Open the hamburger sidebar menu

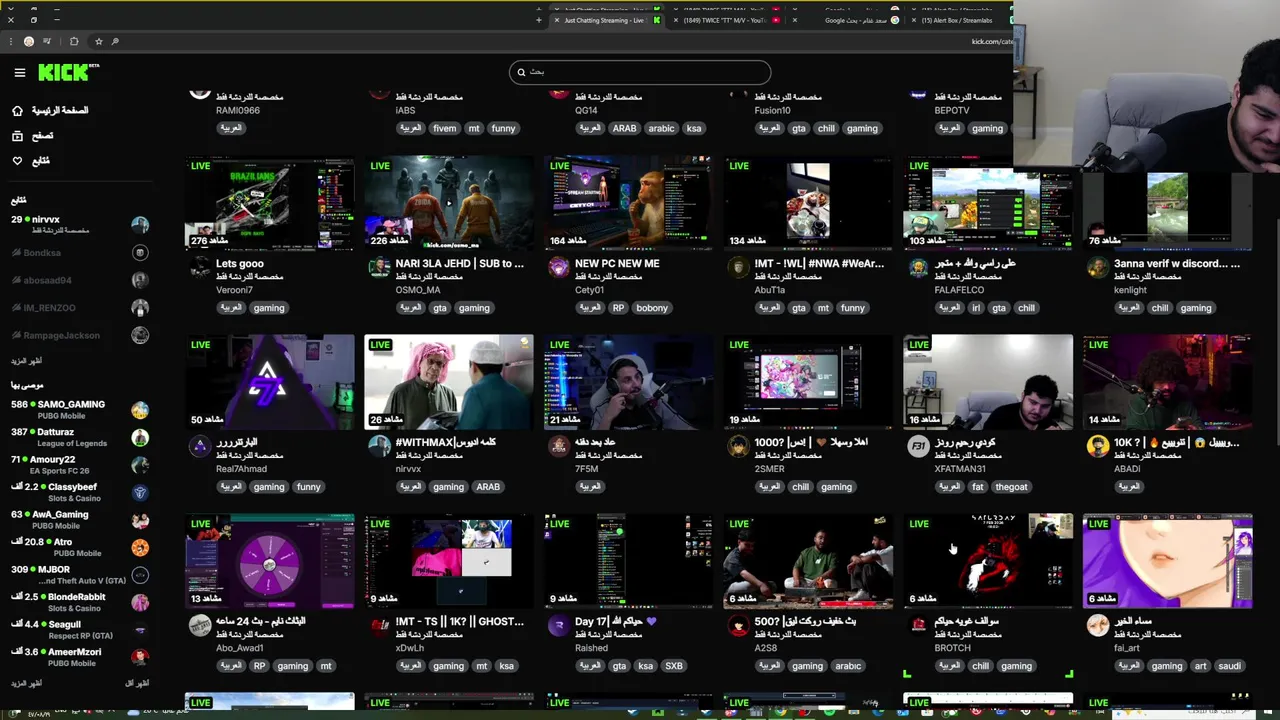[x=19, y=72]
